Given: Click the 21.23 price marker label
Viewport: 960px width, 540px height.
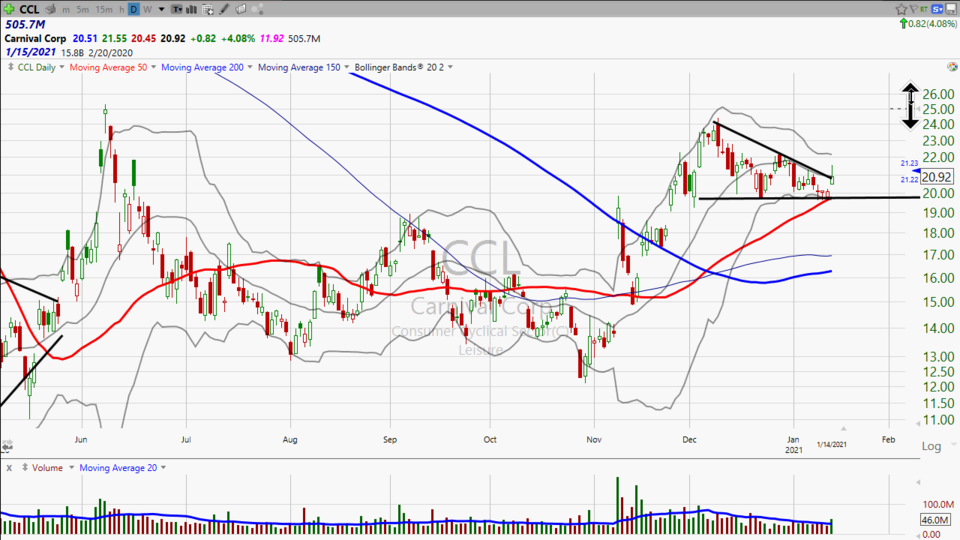Looking at the screenshot, I should [x=909, y=163].
